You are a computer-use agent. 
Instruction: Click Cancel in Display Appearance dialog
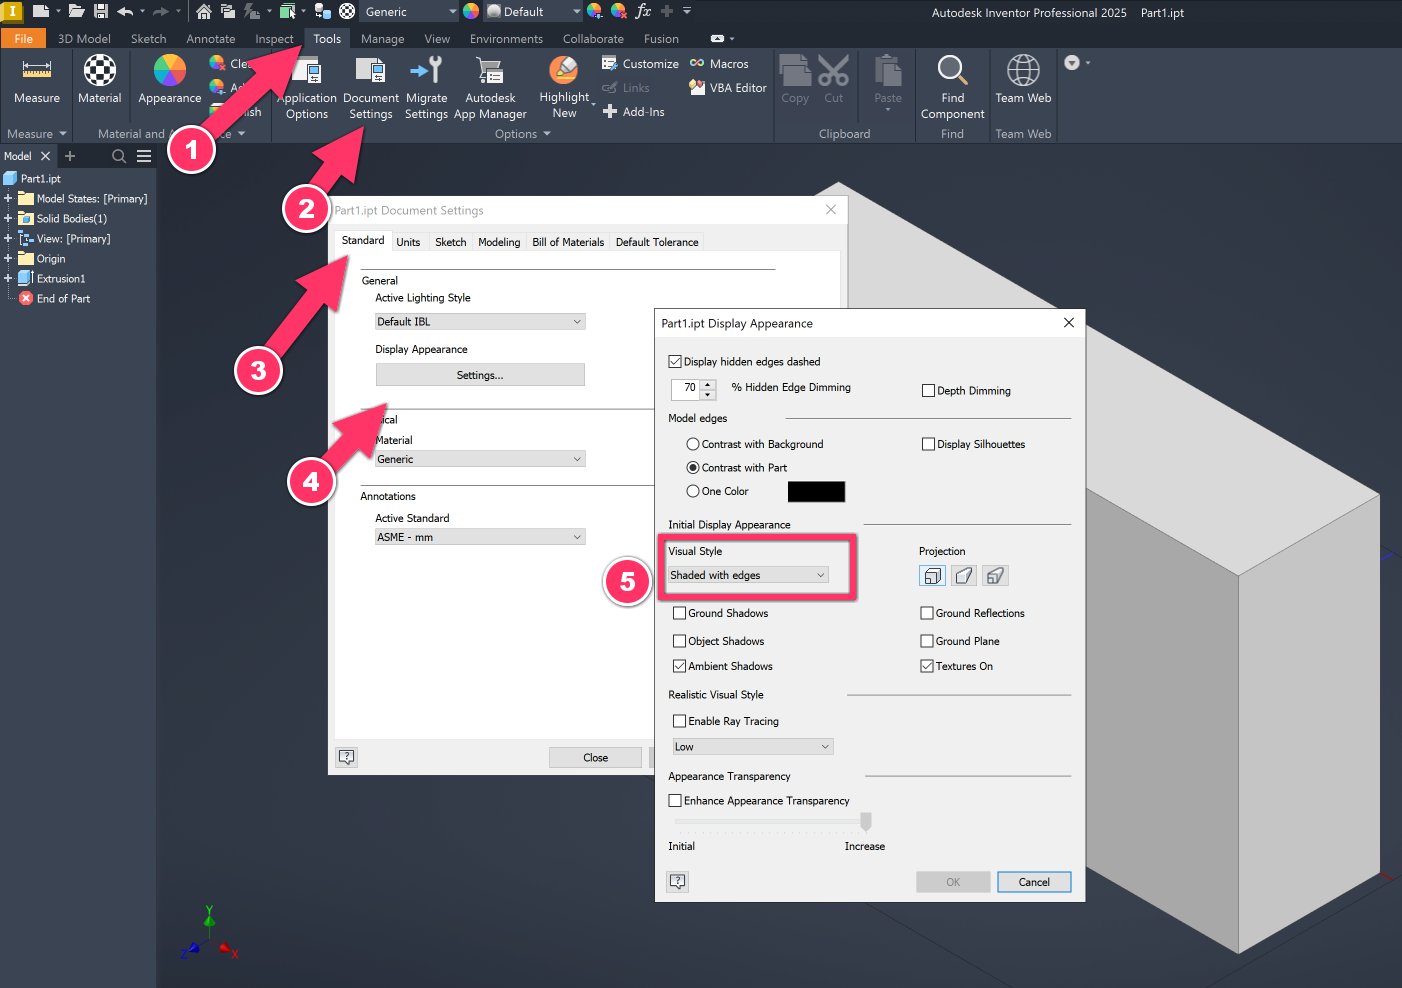[x=1034, y=881]
